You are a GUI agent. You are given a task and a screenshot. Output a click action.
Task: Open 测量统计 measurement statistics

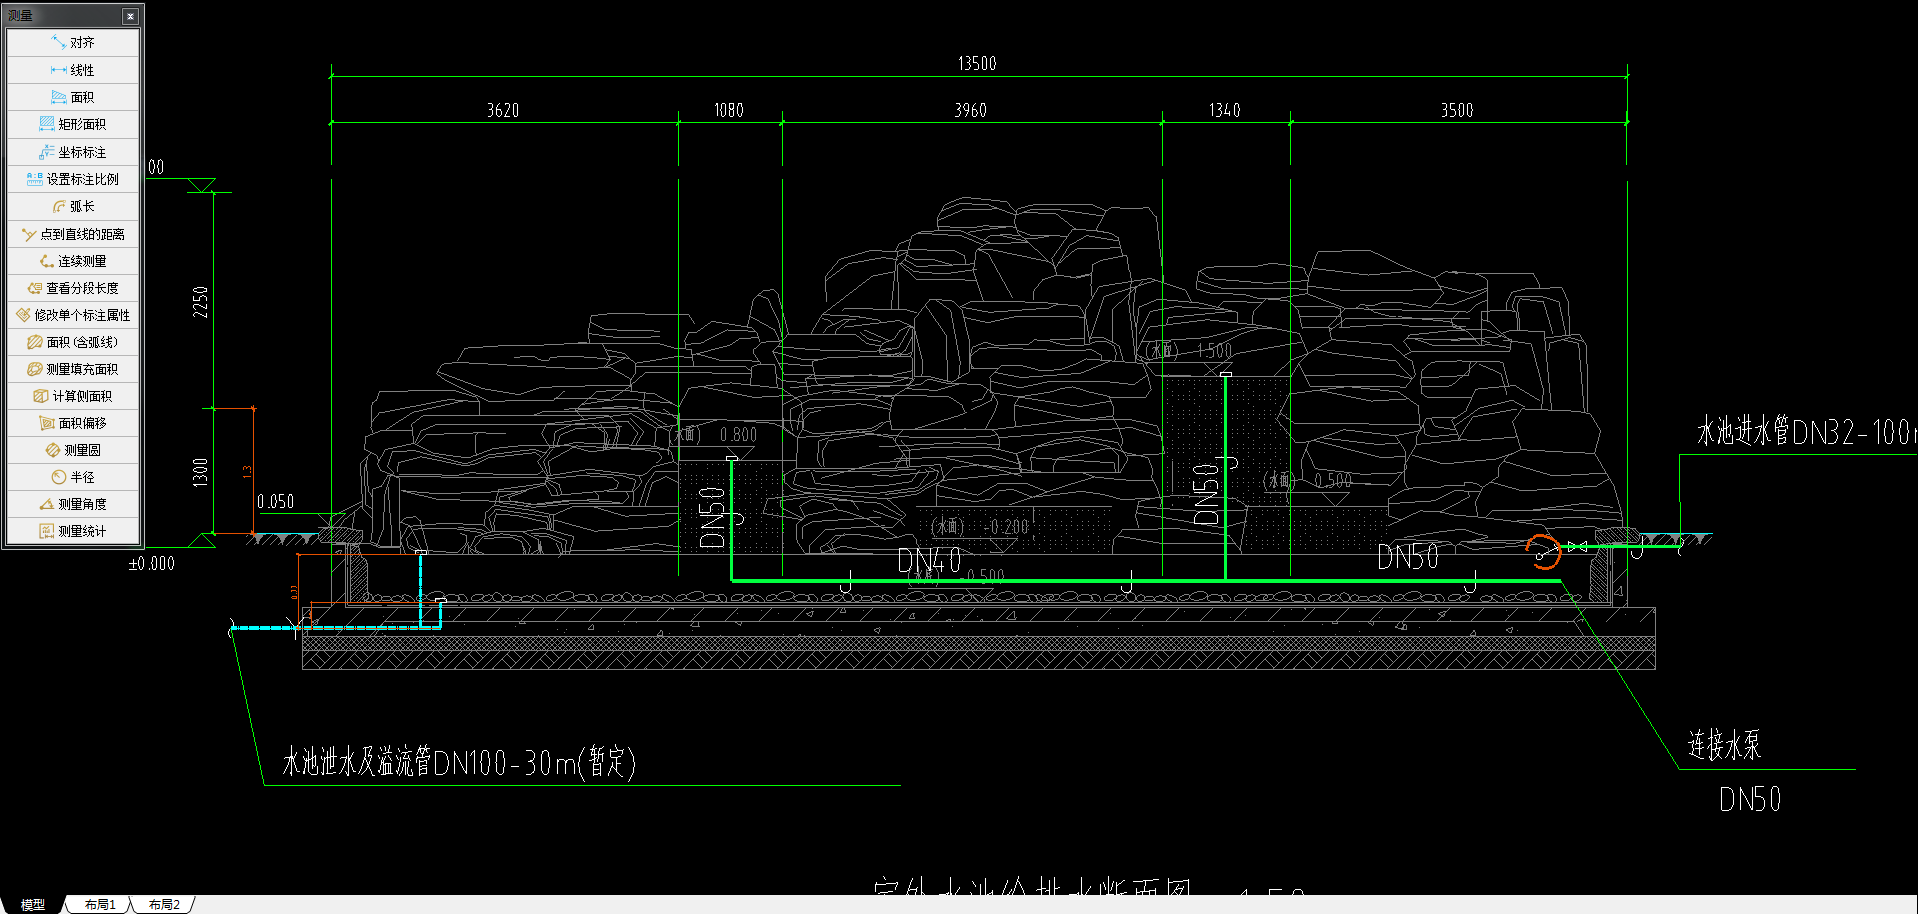click(x=73, y=531)
